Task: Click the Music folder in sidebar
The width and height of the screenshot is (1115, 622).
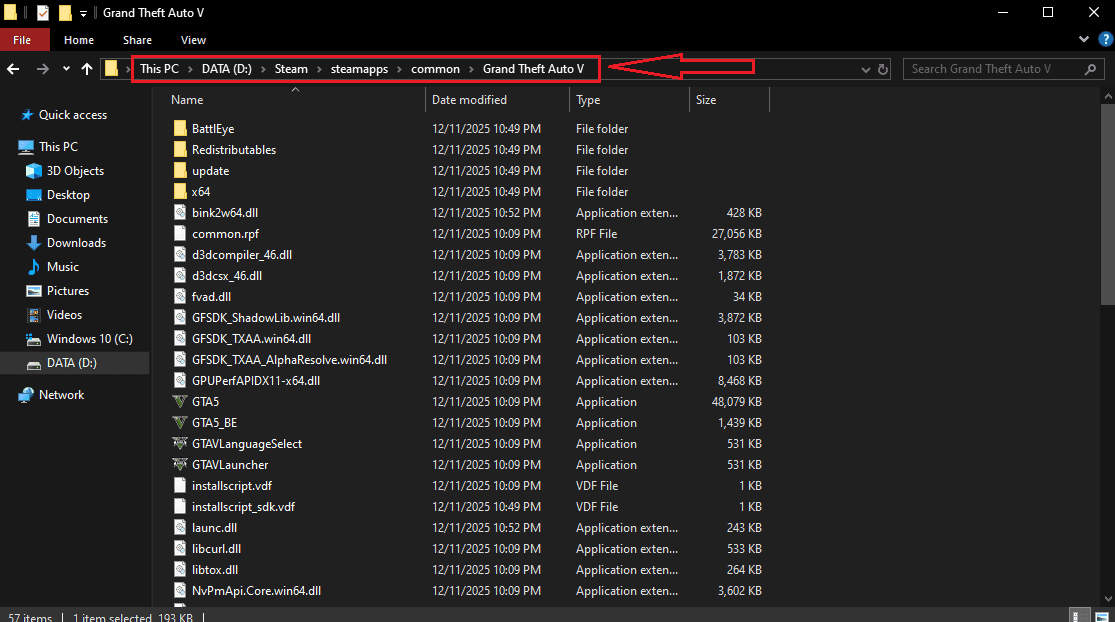Action: 62,267
